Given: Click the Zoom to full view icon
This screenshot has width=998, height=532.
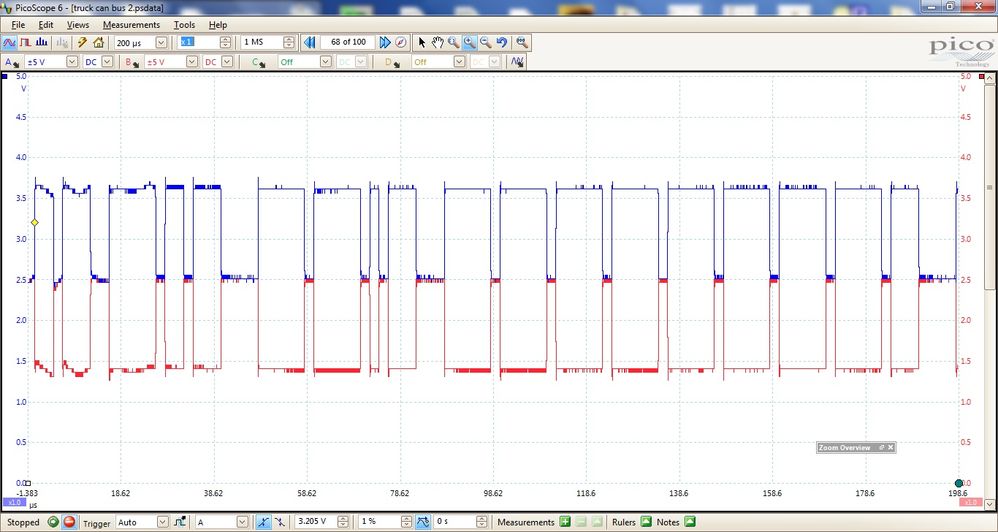Looking at the screenshot, I should pos(522,43).
